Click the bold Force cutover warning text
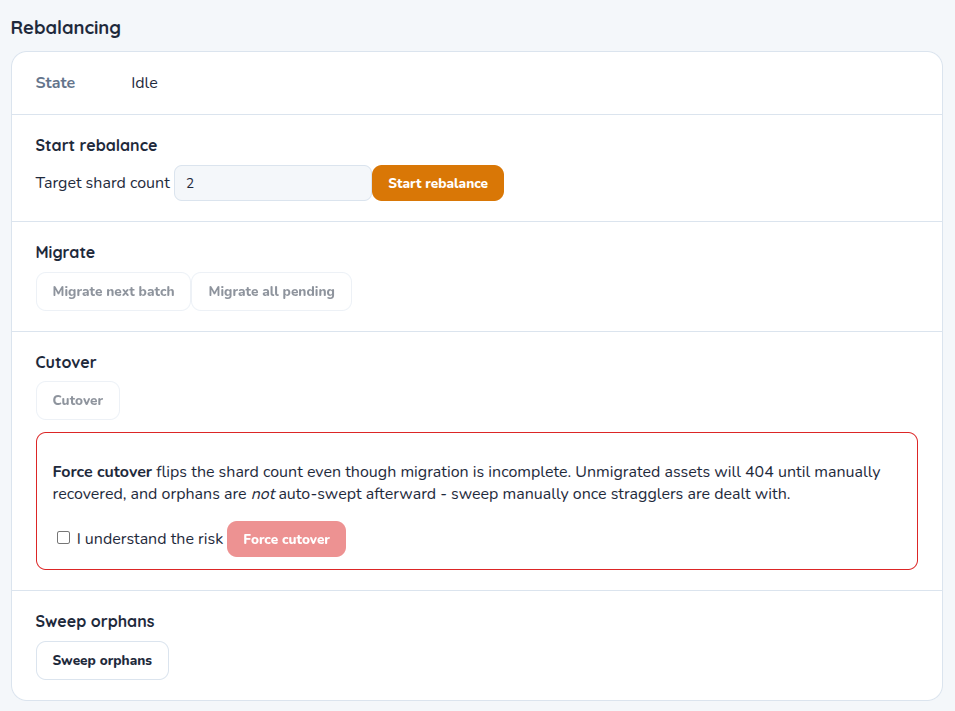 point(102,472)
